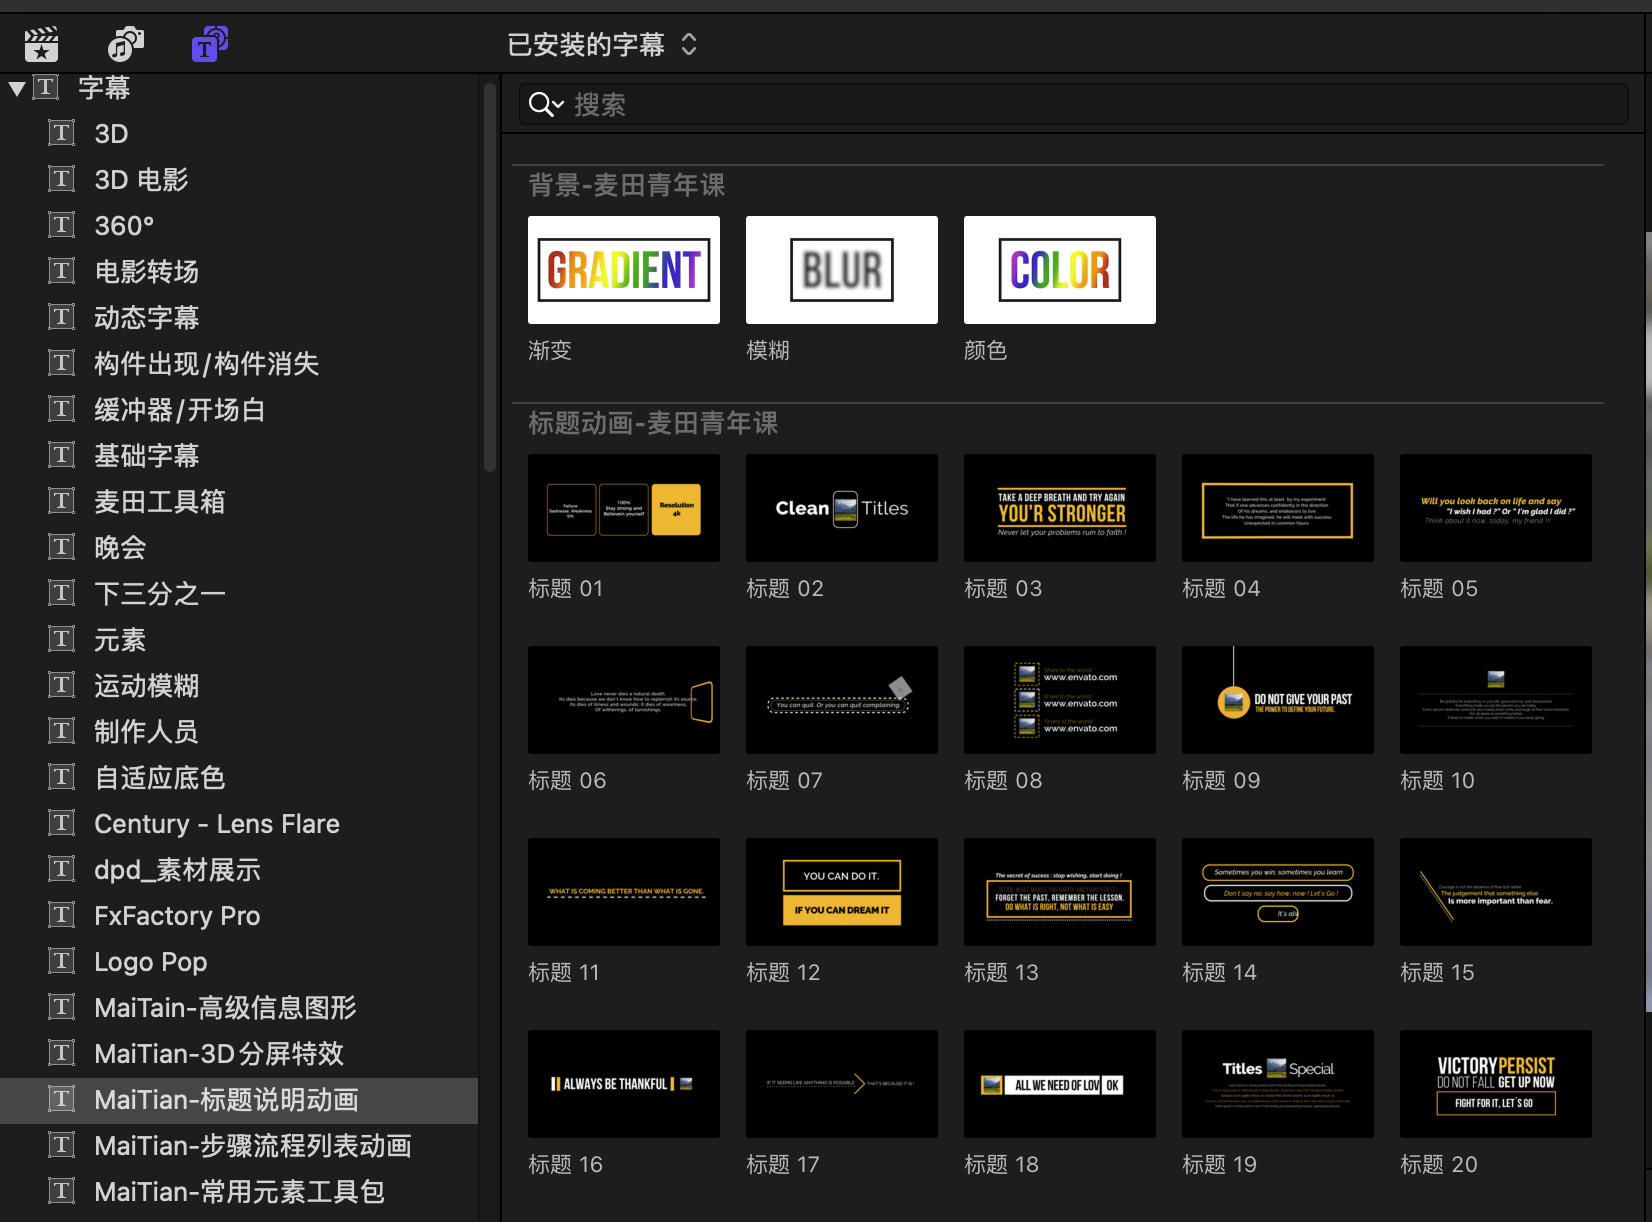1652x1222 pixels.
Task: Open MaiTian-步骤流程列表动画 category
Action: pos(240,1146)
